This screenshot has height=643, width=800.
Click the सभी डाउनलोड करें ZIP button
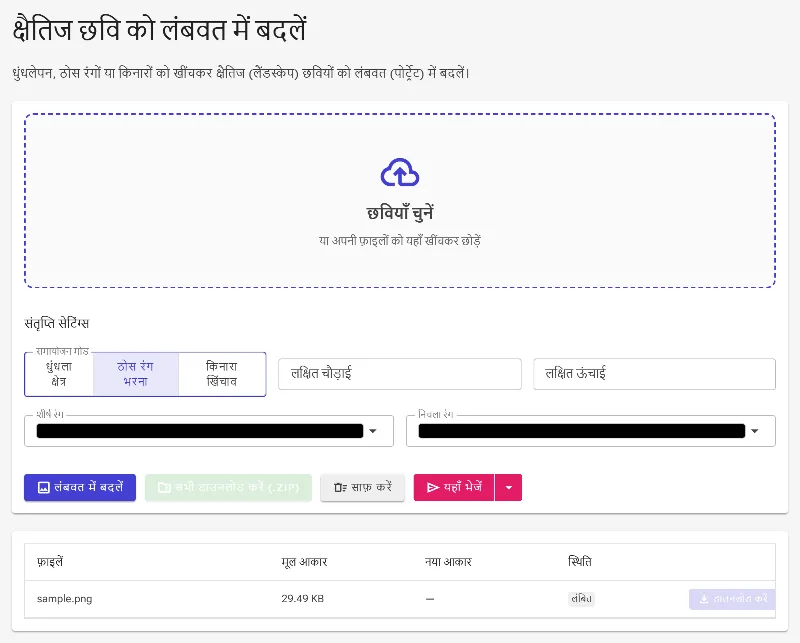228,487
